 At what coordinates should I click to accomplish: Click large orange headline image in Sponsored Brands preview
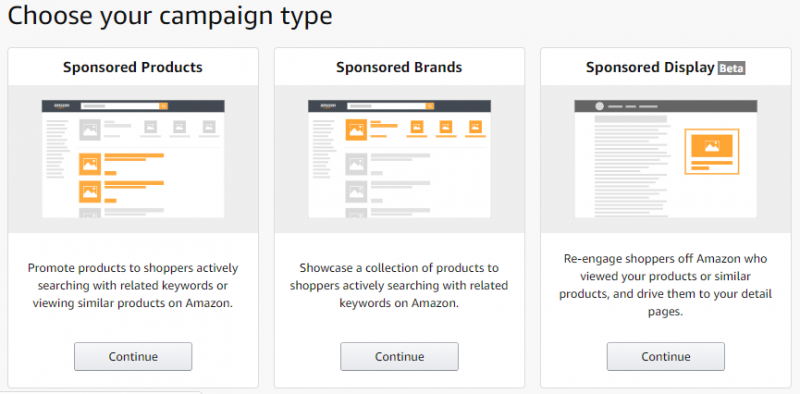click(356, 130)
